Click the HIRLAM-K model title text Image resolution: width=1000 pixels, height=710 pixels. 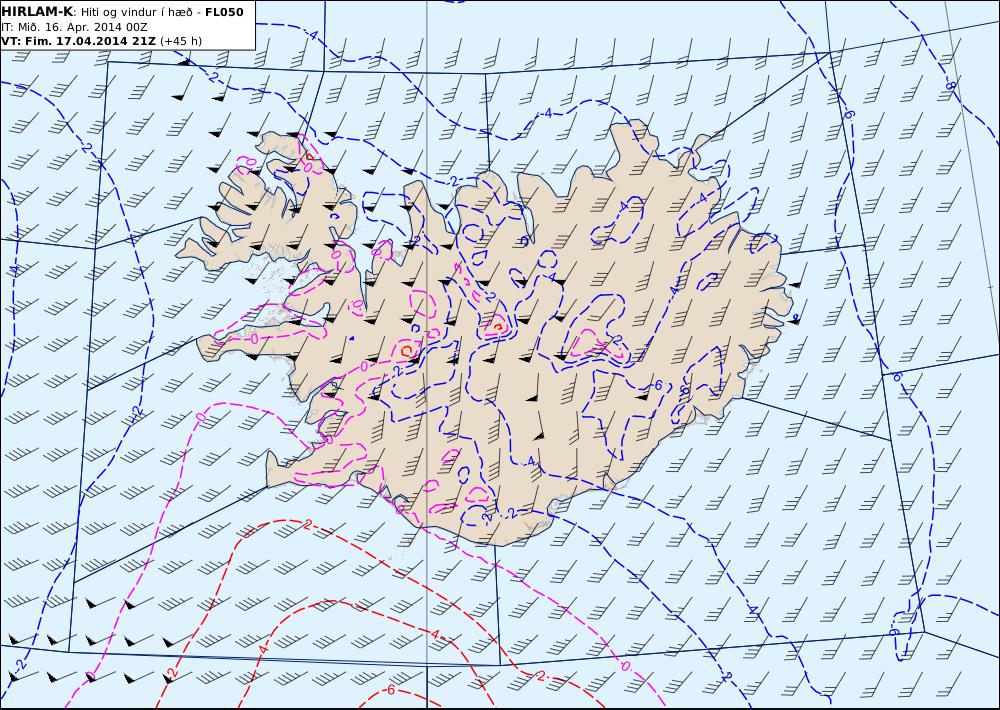coord(37,12)
